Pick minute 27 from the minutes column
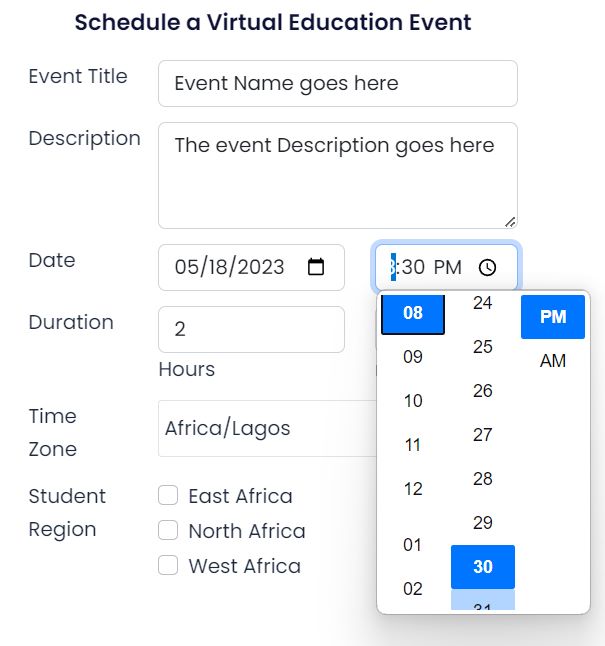This screenshot has width=605, height=646. (482, 435)
